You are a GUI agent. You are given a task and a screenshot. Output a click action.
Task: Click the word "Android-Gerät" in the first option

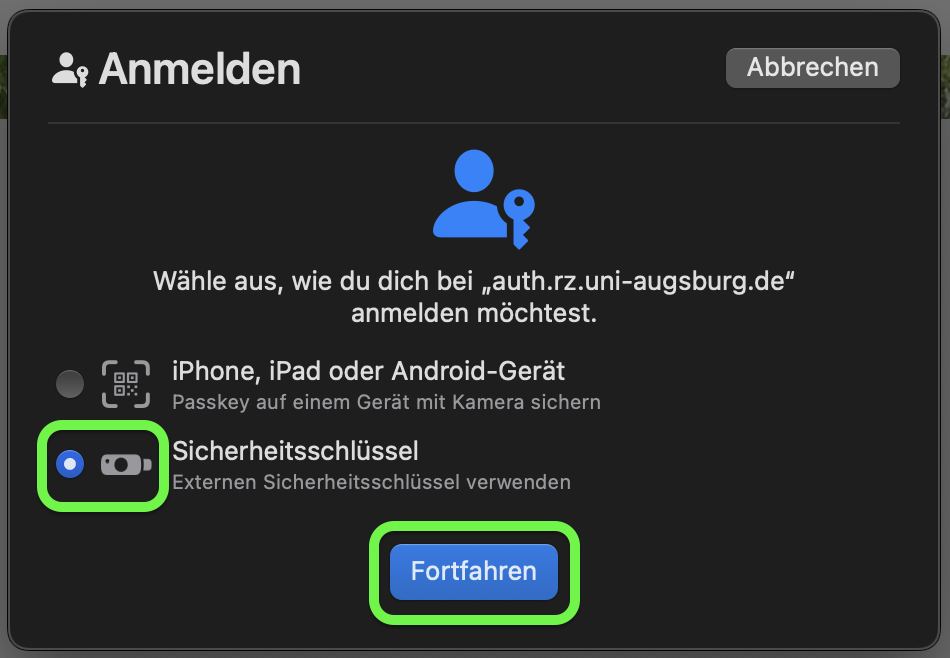pyautogui.click(x=478, y=371)
